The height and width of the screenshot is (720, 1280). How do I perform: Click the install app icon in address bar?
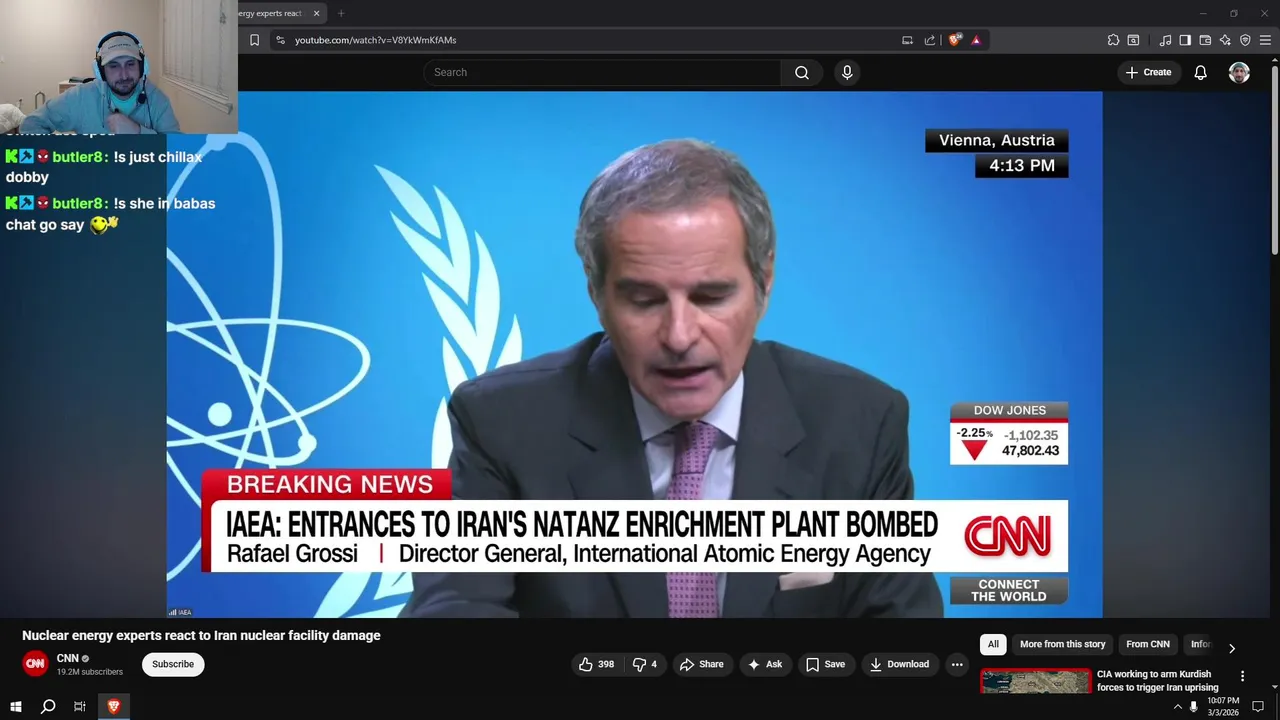click(907, 40)
